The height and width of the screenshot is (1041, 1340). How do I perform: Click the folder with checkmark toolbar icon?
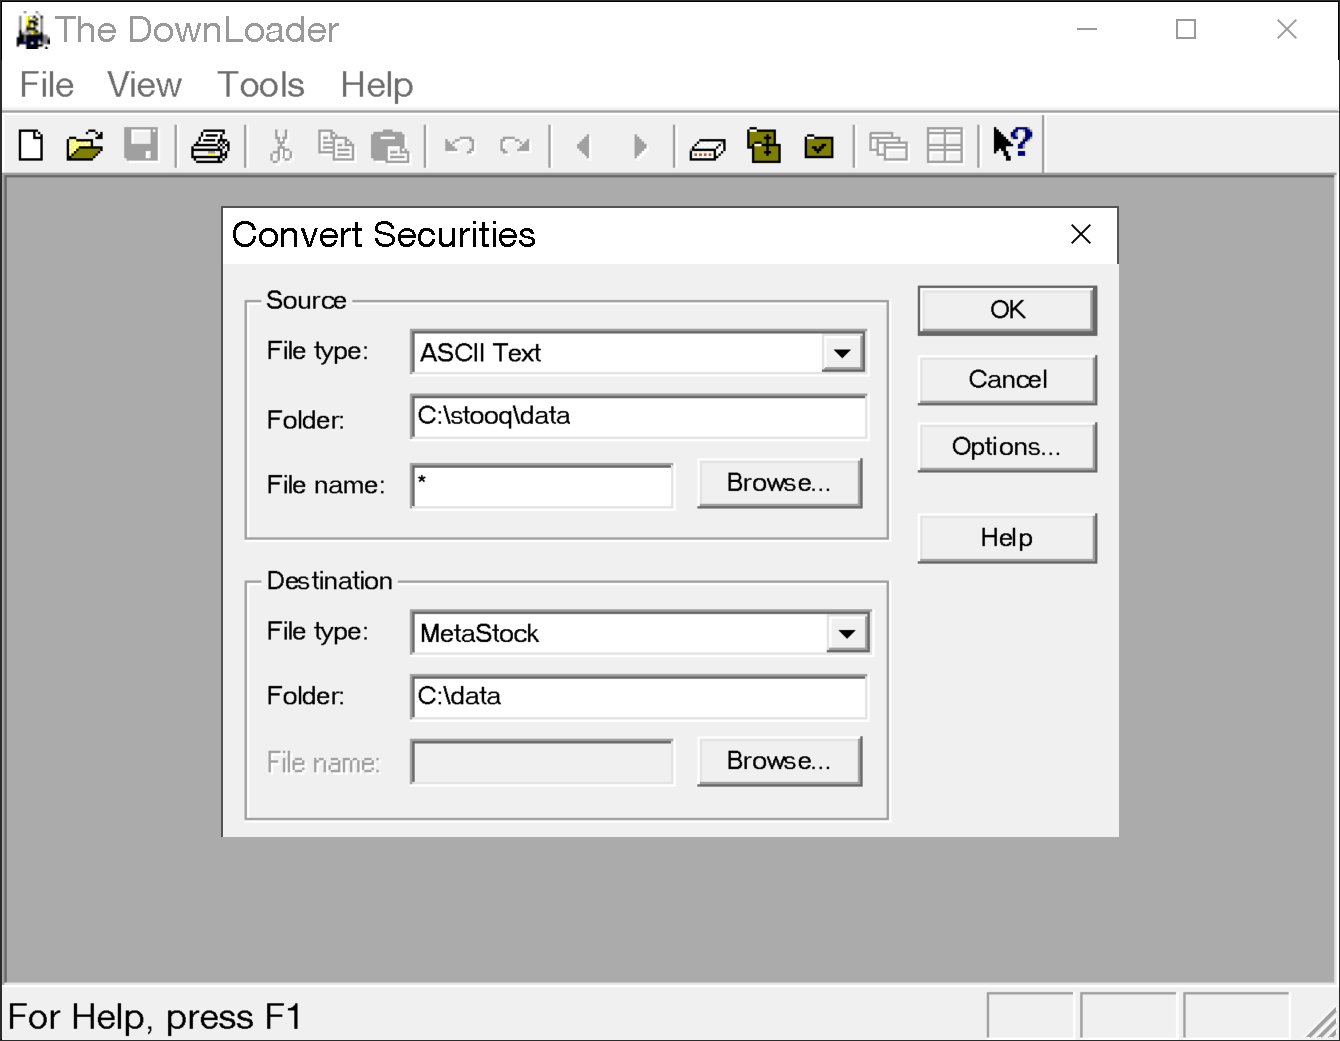[819, 147]
